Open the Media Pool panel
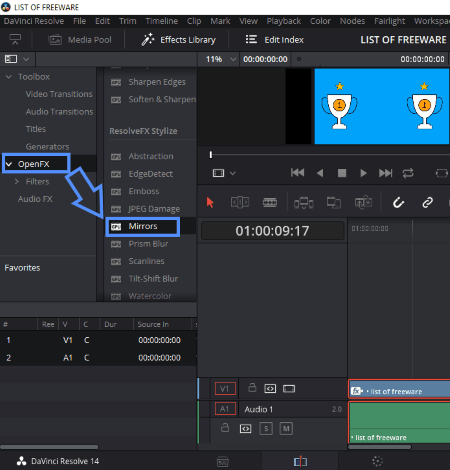Image resolution: width=450 pixels, height=470 pixels. pyautogui.click(x=80, y=40)
